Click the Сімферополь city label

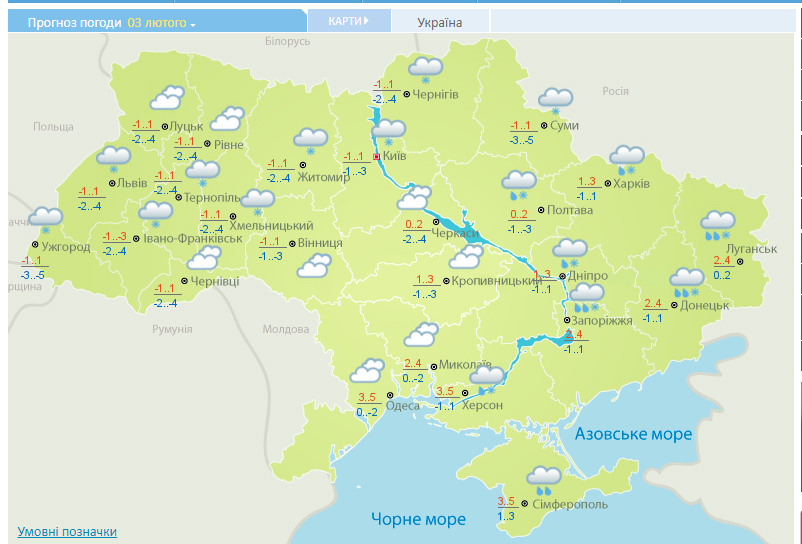point(570,505)
